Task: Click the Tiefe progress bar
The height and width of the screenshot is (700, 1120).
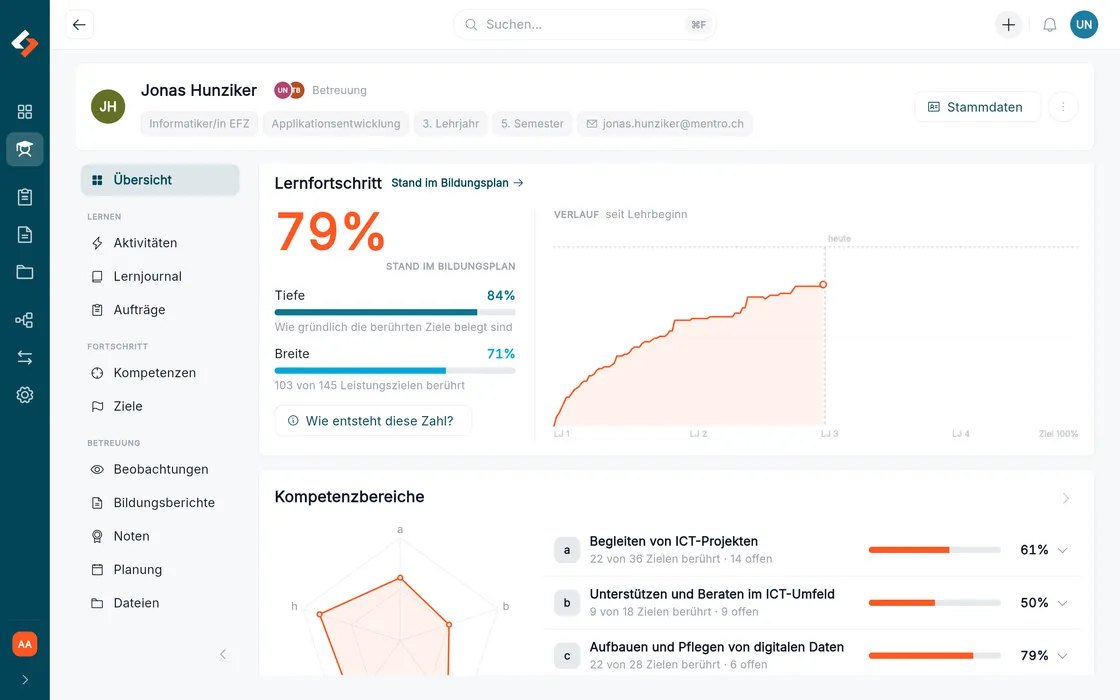Action: tap(395, 312)
